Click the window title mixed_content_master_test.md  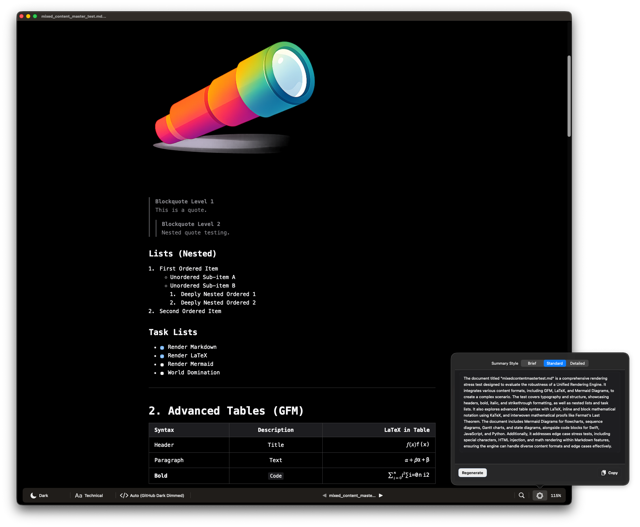point(73,16)
